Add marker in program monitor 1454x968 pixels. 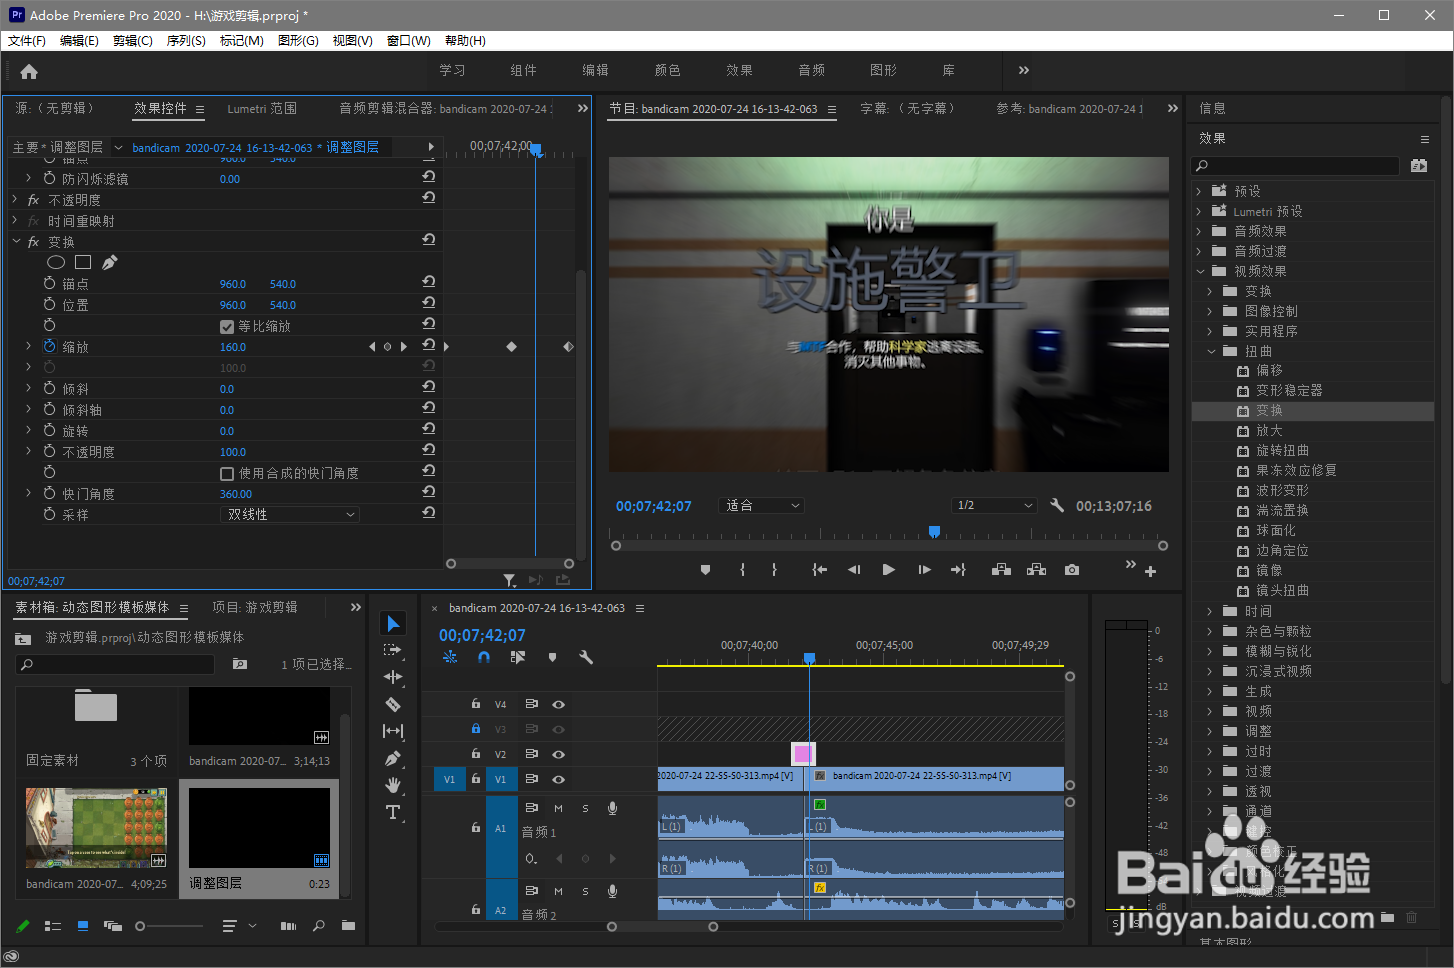(705, 570)
